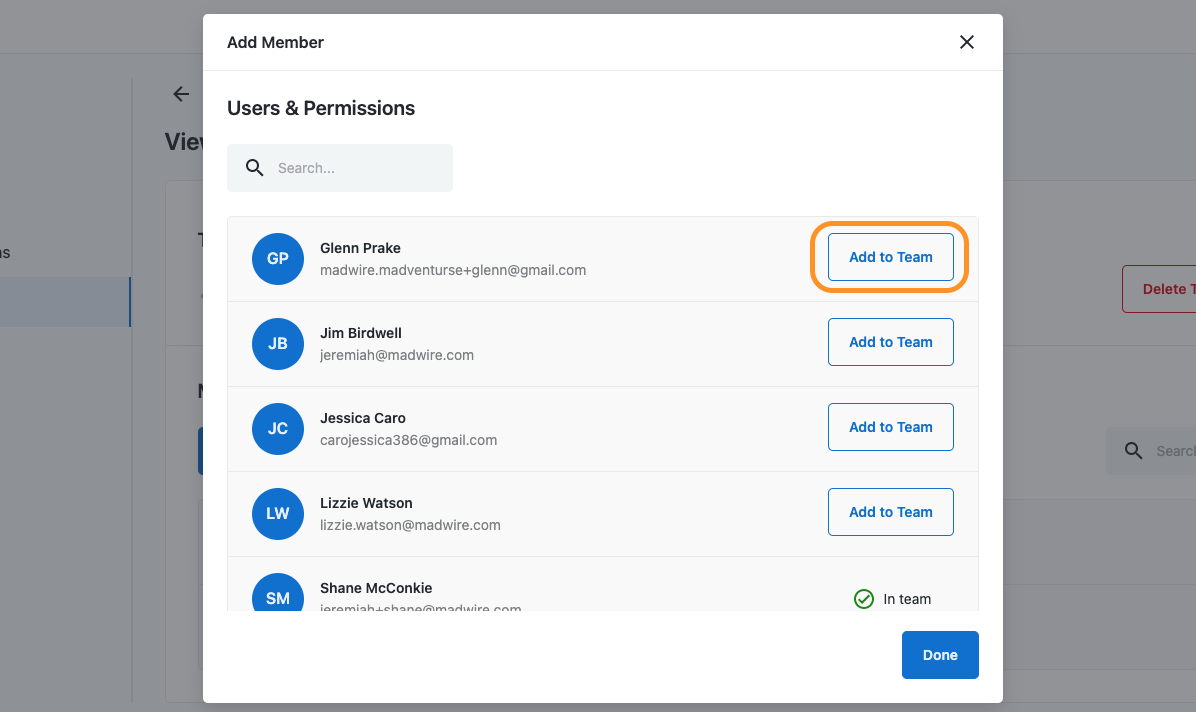This screenshot has width=1196, height=712.
Task: Select Glenn Prake's GP avatar
Action: click(278, 259)
